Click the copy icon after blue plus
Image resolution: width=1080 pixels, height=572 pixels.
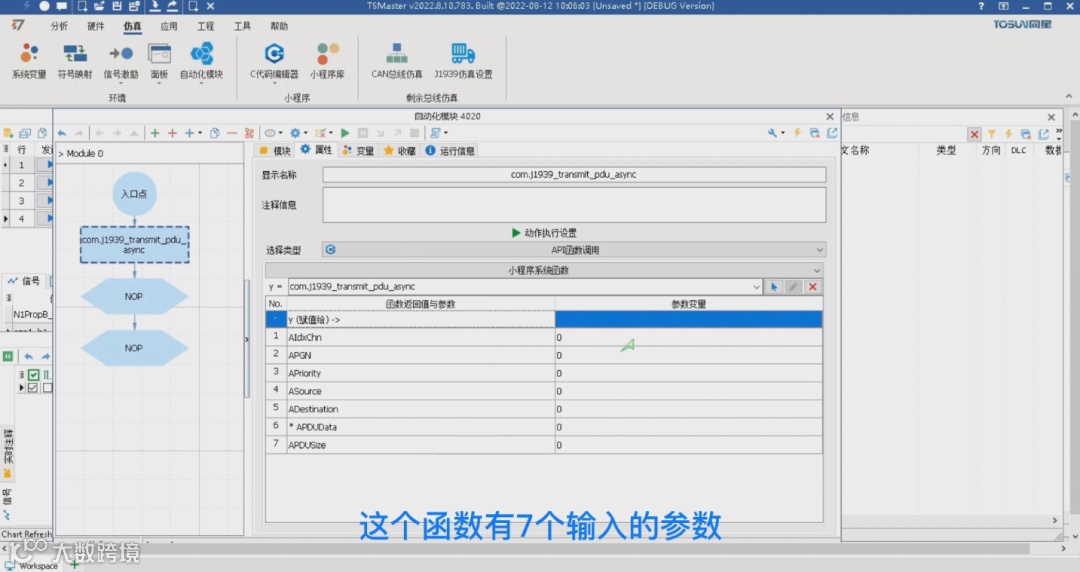215,133
